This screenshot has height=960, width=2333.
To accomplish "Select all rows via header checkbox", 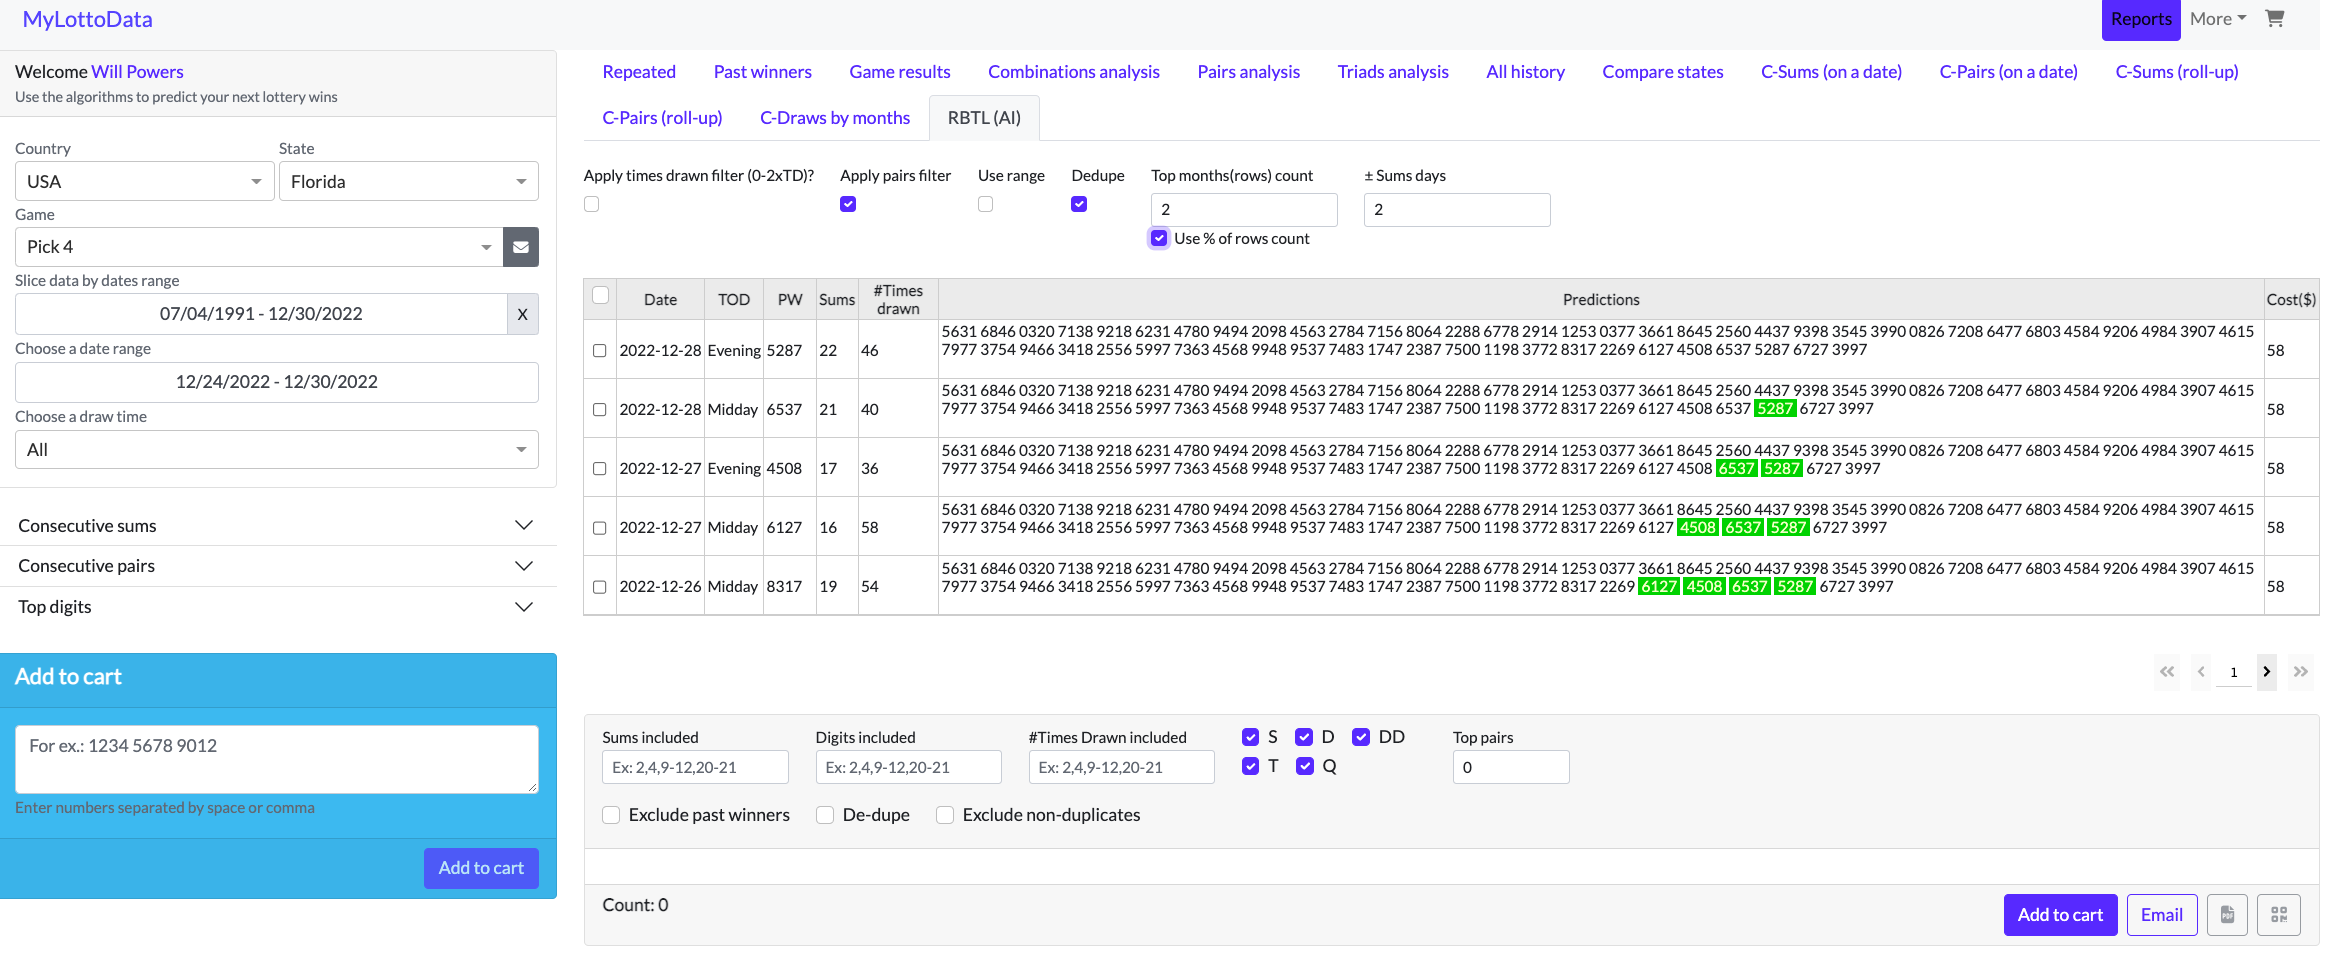I will pyautogui.click(x=601, y=295).
